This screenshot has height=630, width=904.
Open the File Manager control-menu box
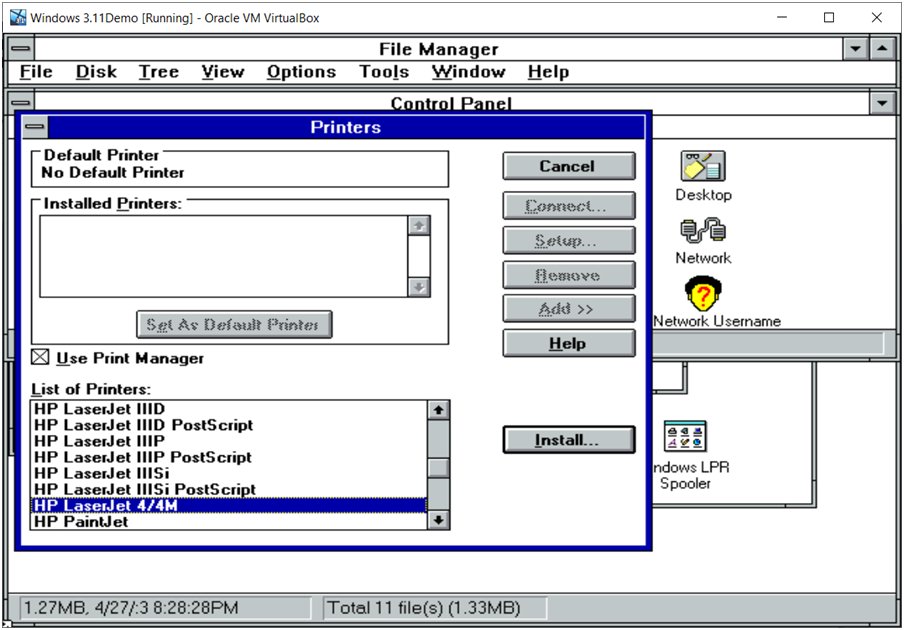(x=21, y=48)
